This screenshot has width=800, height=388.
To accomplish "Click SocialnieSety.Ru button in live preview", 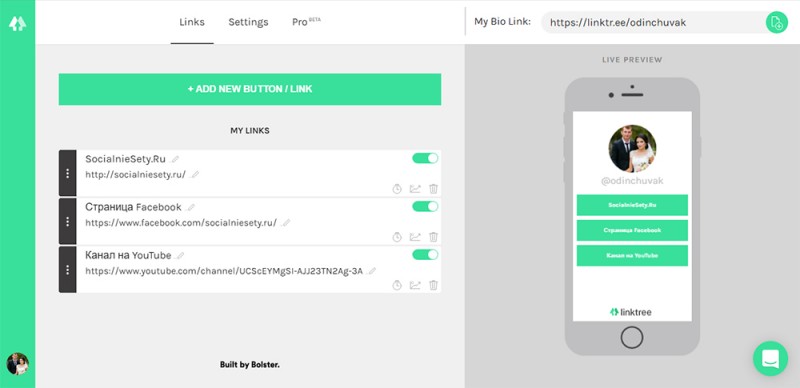I will 632,205.
